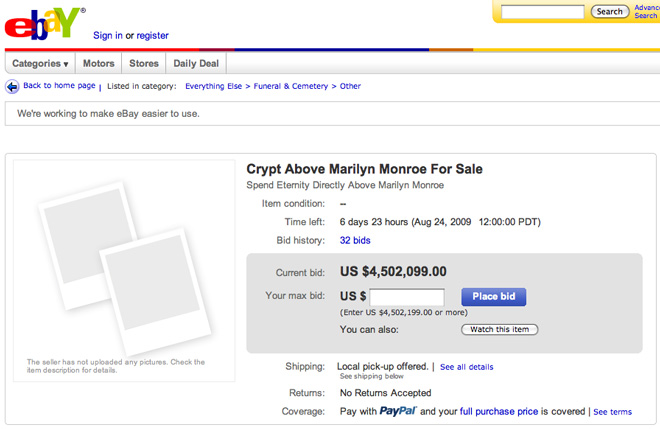The height and width of the screenshot is (429, 660).
Task: Click the blue back arrow icon
Action: pos(12,87)
